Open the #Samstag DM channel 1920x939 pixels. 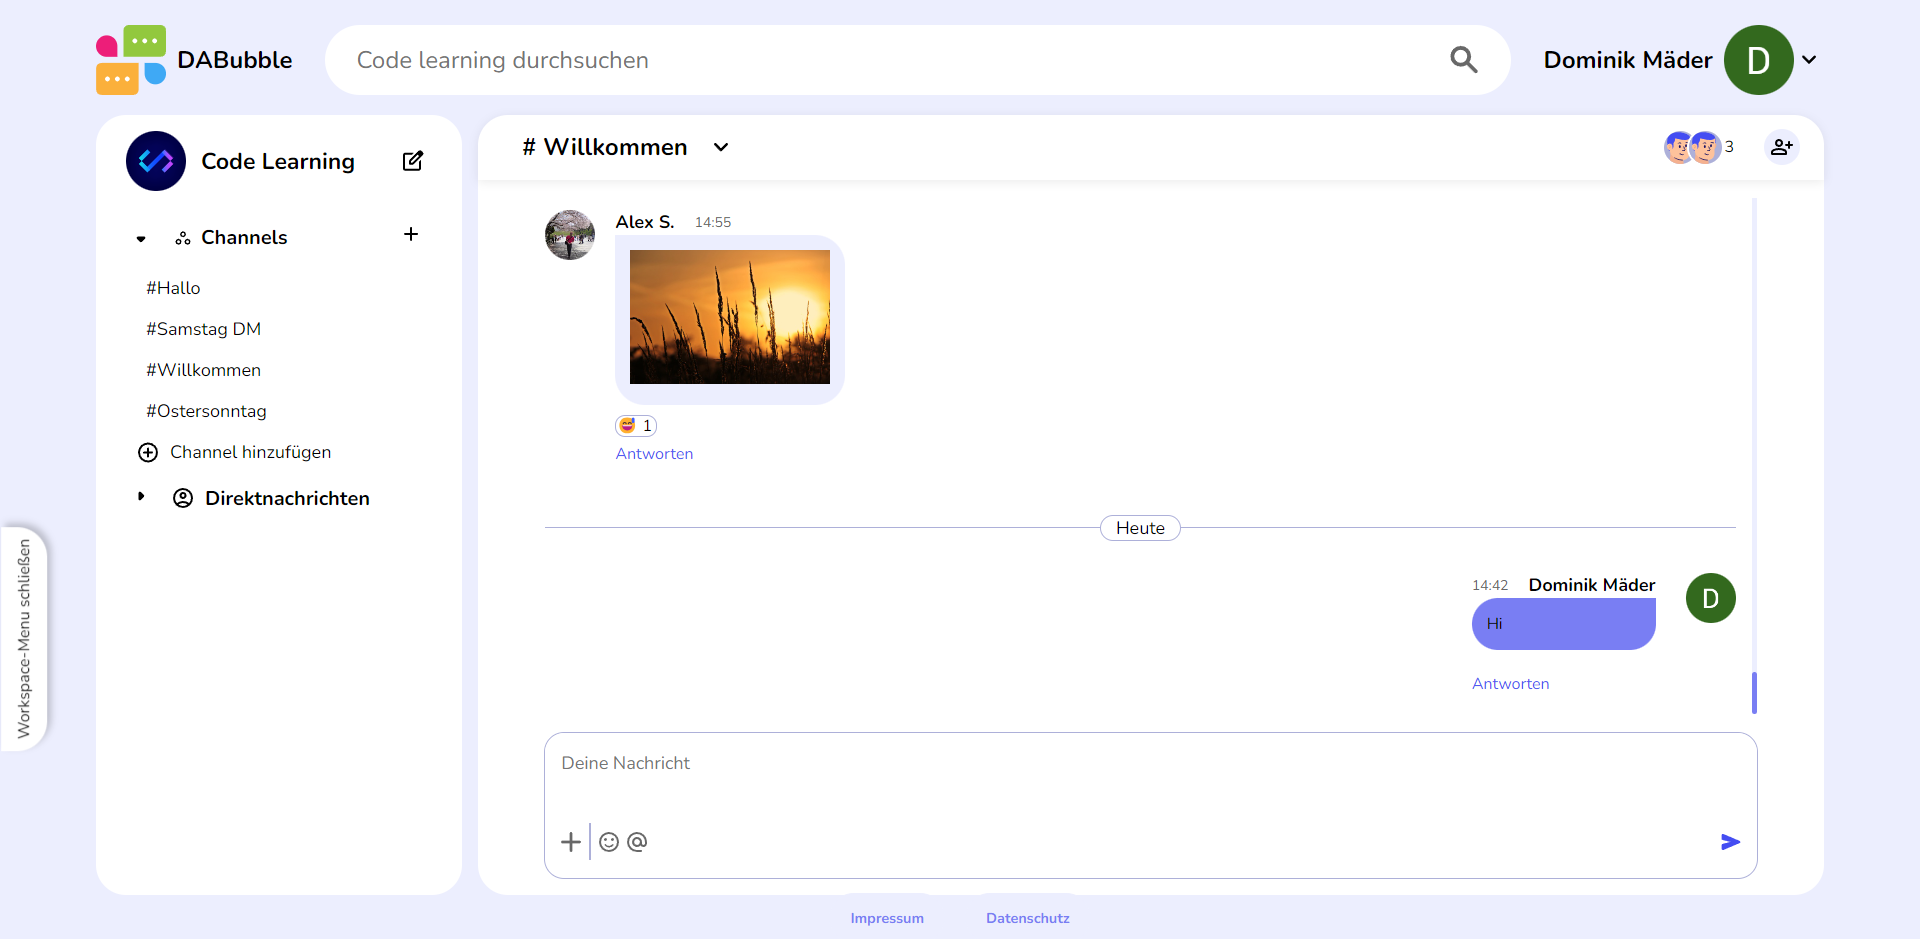[x=203, y=328]
